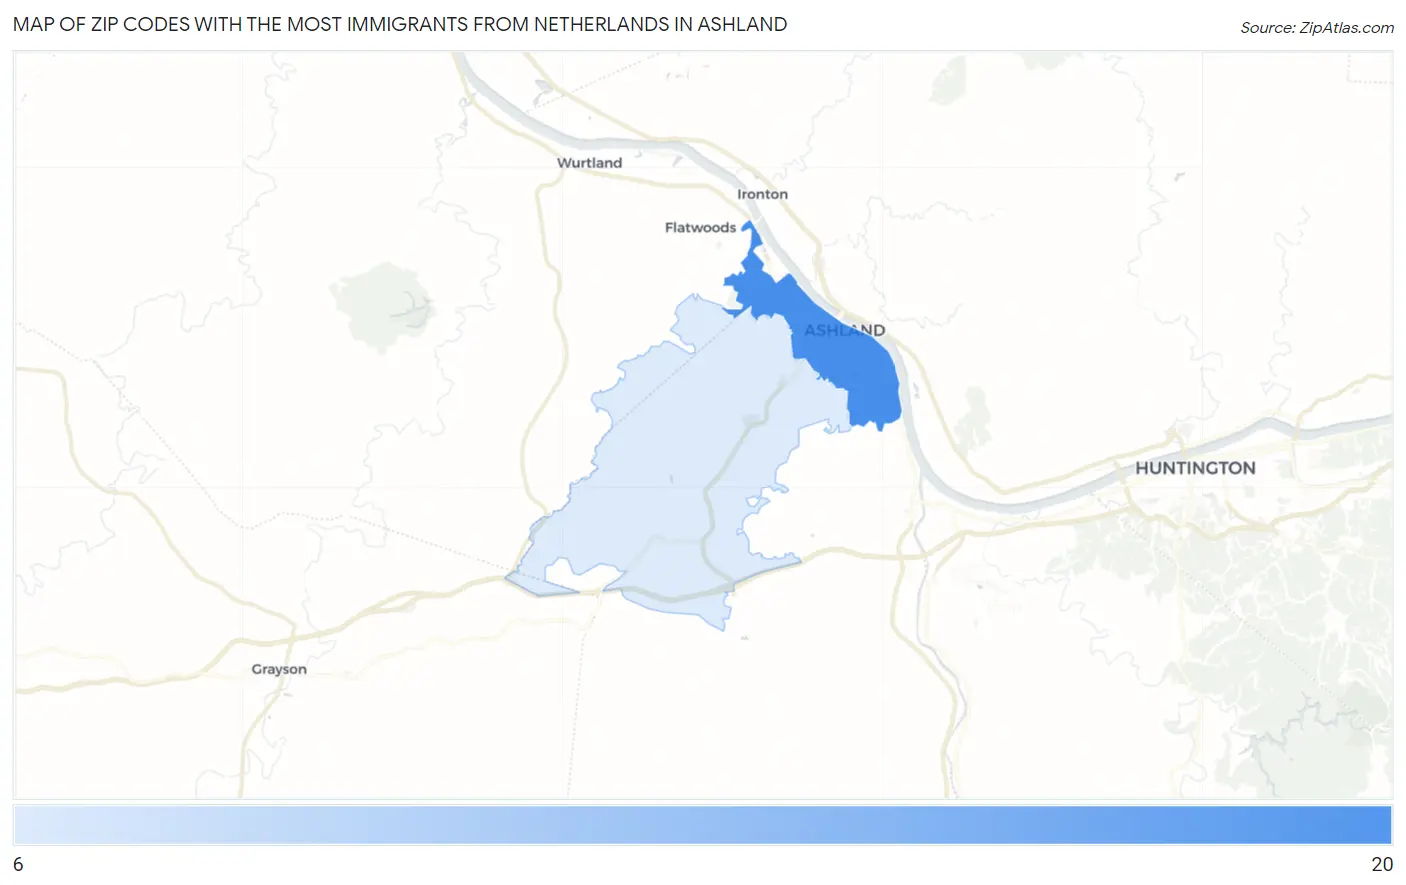Click the Grayson town label
Image resolution: width=1406 pixels, height=885 pixels.
tap(279, 669)
